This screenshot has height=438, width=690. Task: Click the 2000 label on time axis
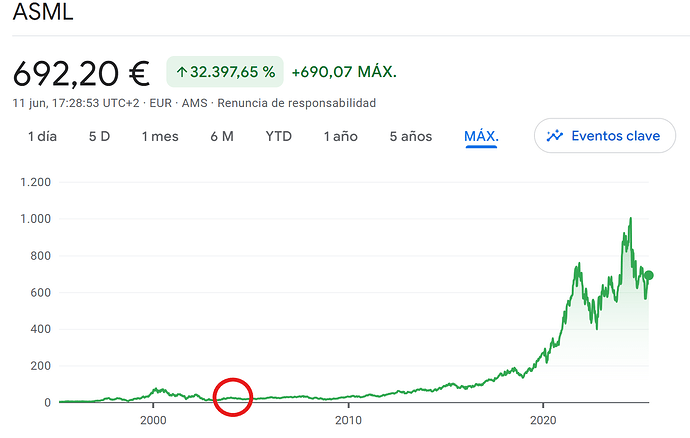click(x=153, y=420)
